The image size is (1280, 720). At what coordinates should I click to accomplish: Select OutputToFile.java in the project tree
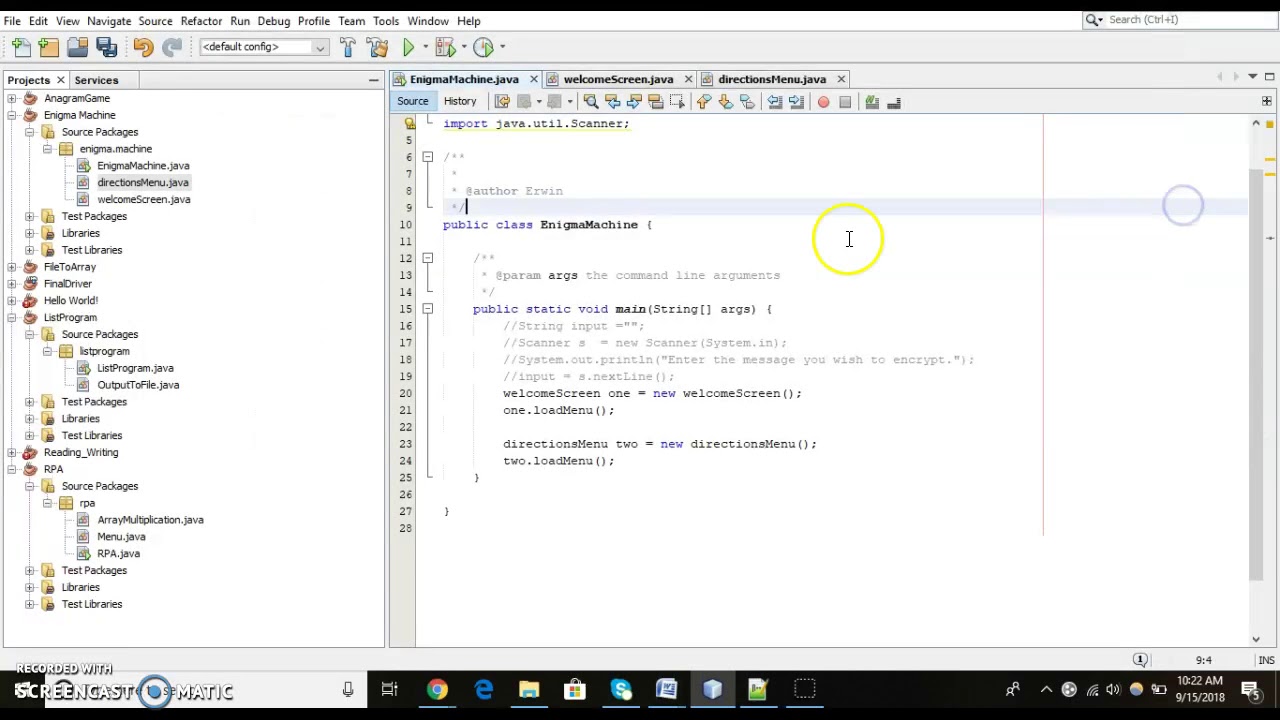[x=138, y=385]
